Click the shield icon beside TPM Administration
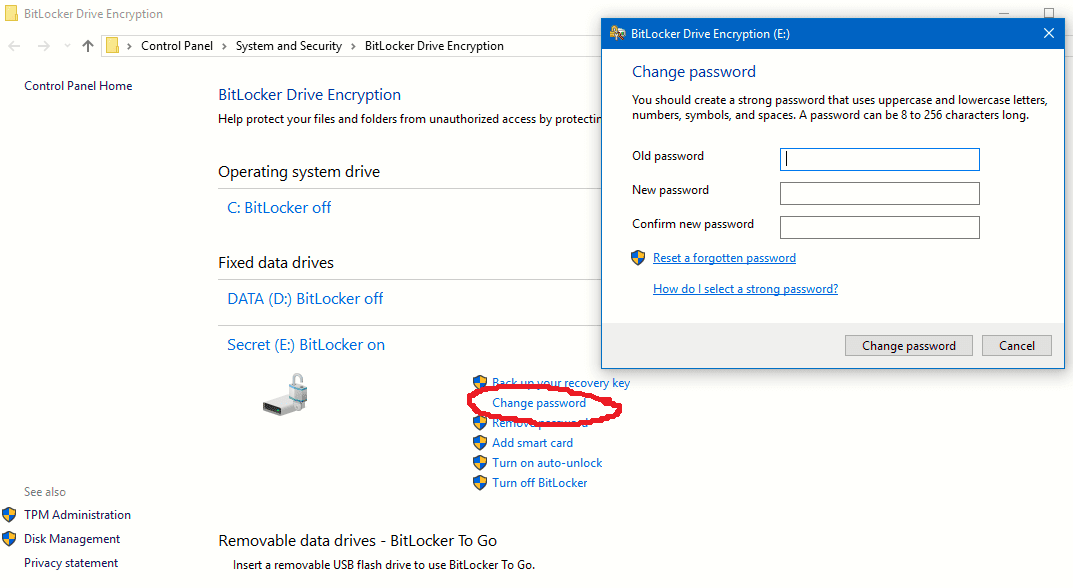1073x588 pixels. pos(9,515)
